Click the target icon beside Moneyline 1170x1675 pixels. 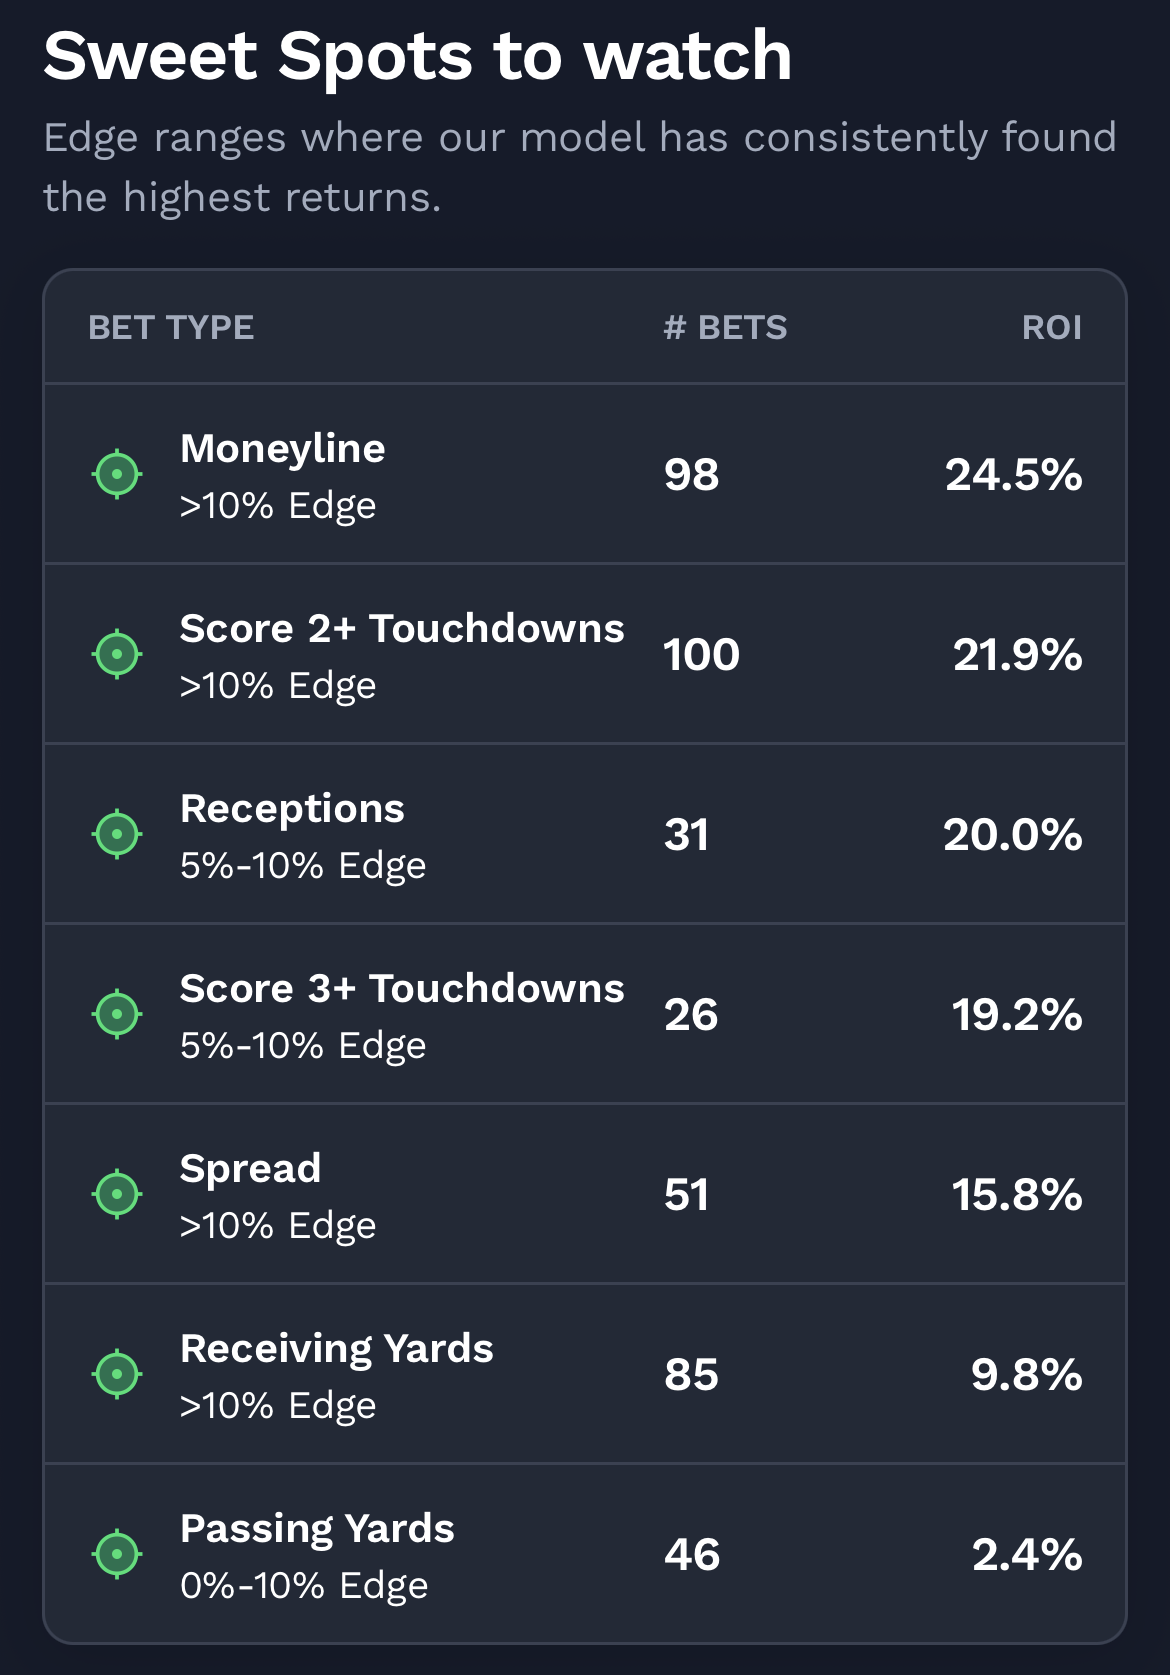pos(117,474)
